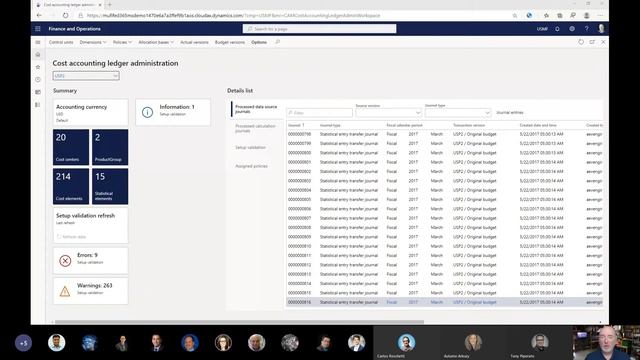Open the browser settings ellipsis menu
The height and width of the screenshot is (360, 640).
[600, 16]
